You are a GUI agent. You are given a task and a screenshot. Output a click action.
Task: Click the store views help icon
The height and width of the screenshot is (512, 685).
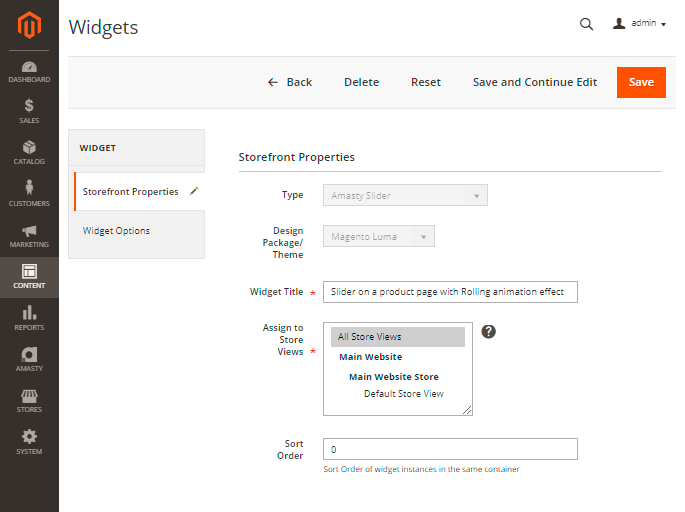point(488,332)
